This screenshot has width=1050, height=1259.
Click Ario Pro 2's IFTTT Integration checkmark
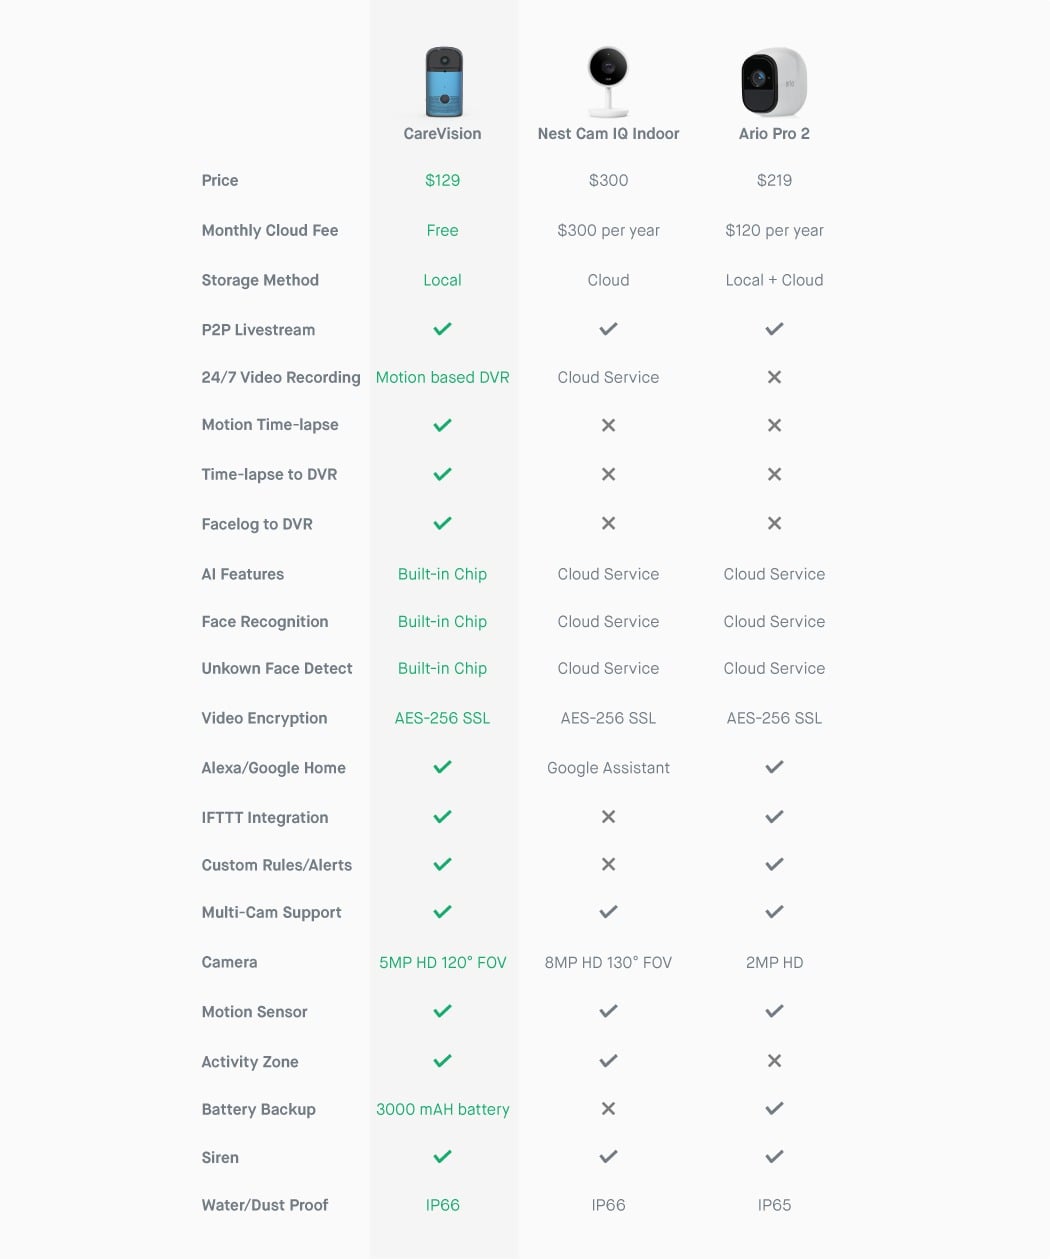click(x=774, y=817)
